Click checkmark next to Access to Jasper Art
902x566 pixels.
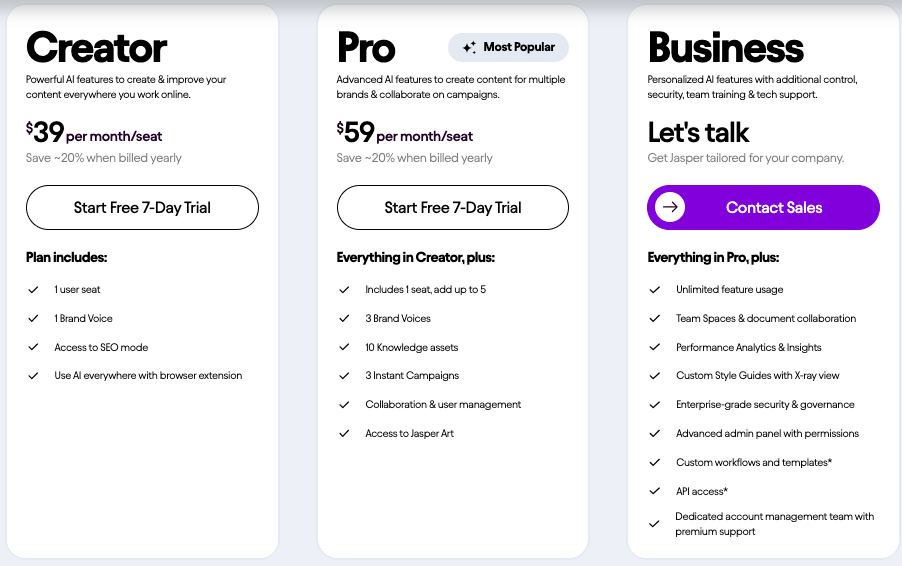(x=344, y=433)
